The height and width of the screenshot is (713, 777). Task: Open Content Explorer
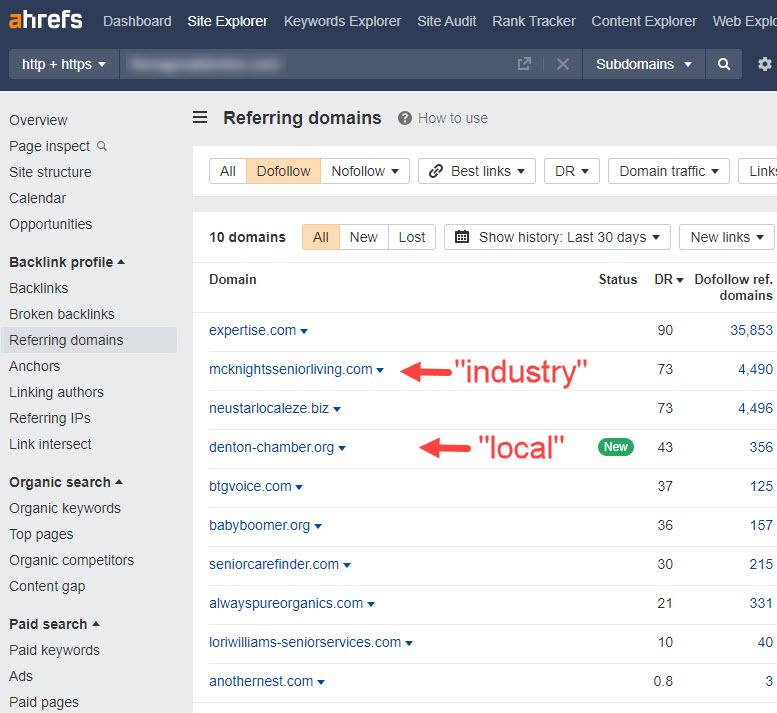[x=644, y=21]
